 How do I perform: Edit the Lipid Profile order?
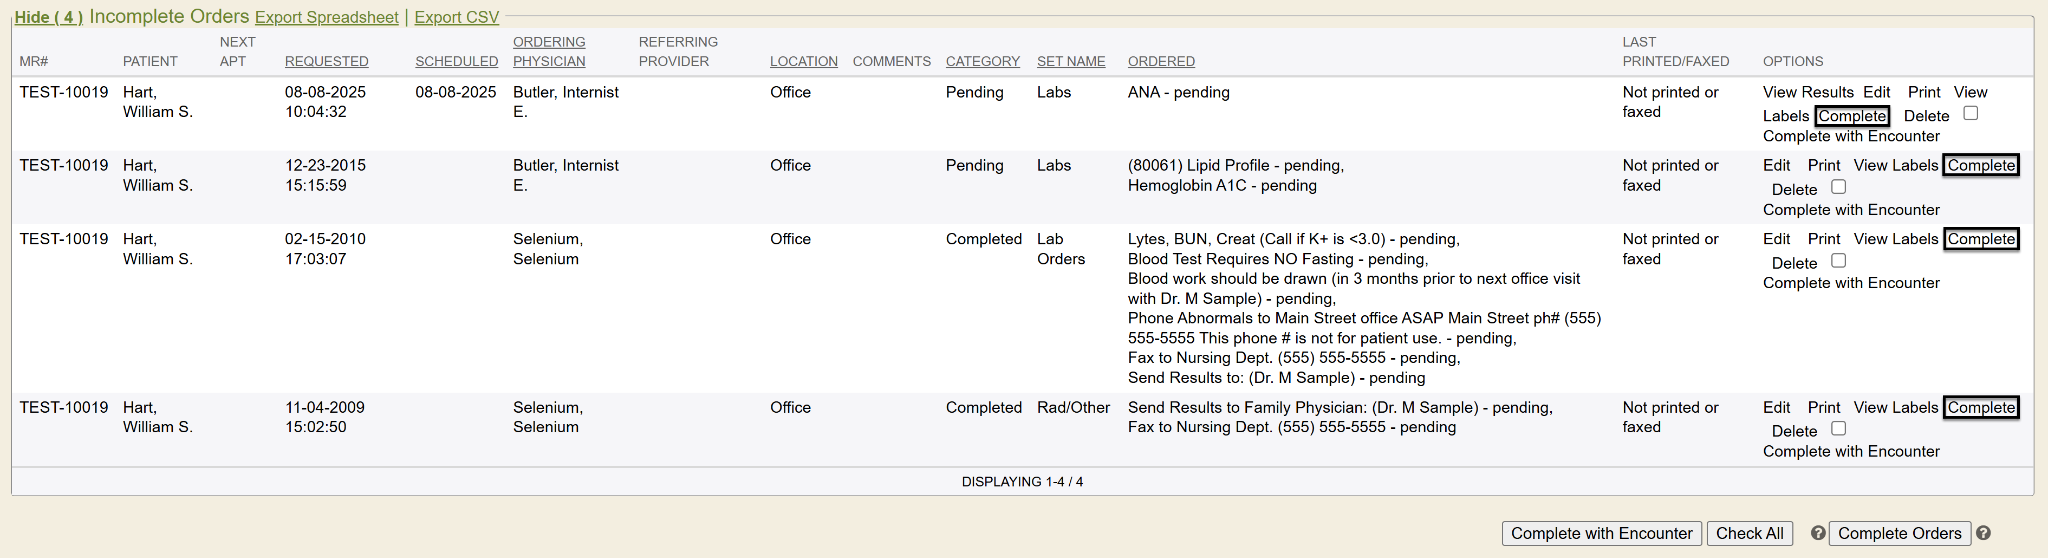point(1776,165)
